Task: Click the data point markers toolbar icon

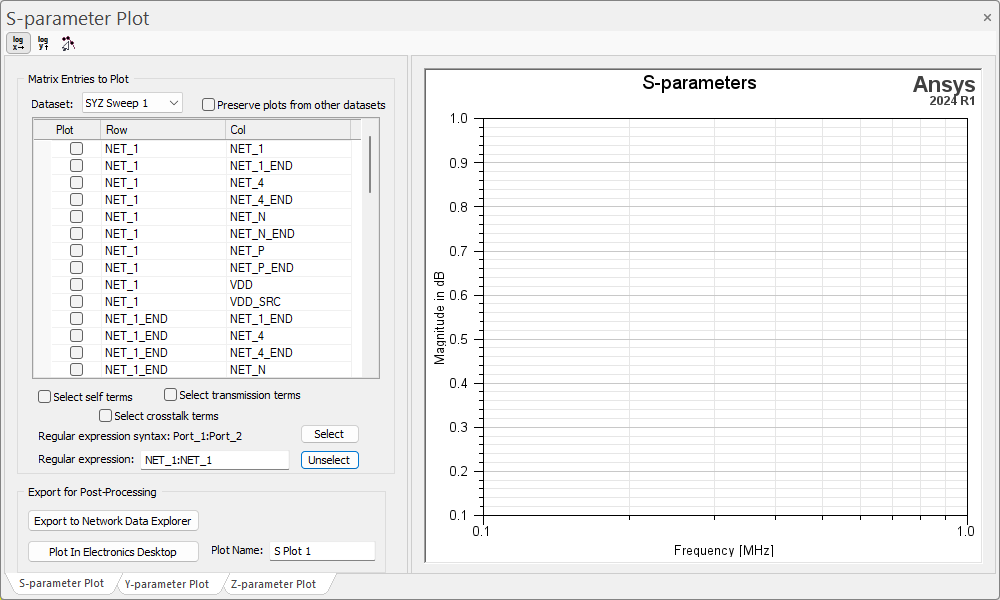Action: [x=68, y=42]
